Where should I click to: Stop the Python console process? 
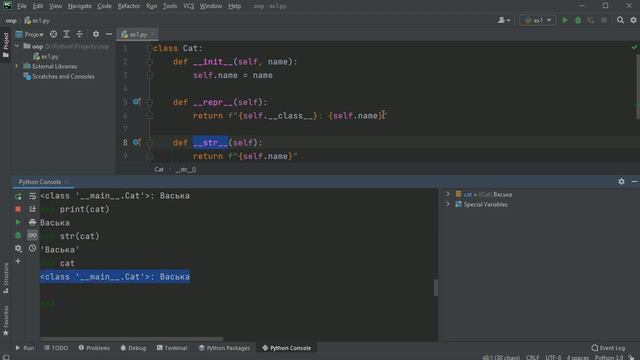tap(18, 209)
